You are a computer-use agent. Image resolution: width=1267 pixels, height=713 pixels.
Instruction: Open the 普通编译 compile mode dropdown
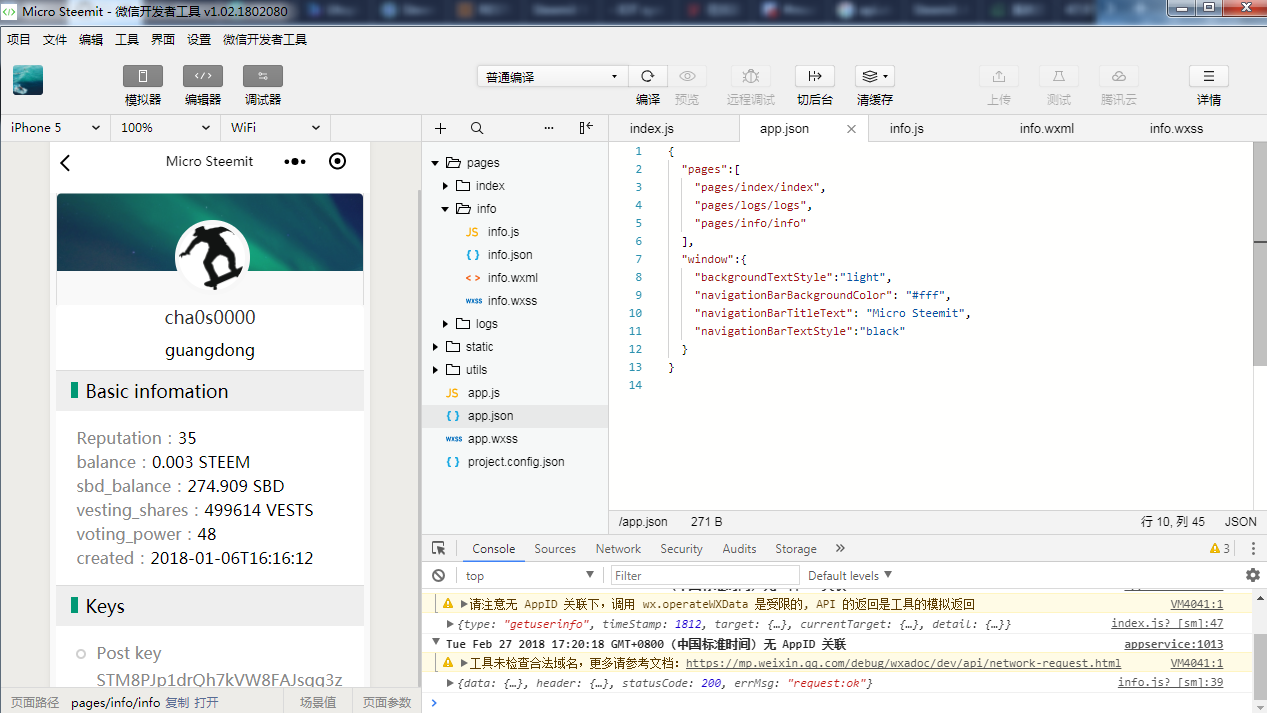553,77
